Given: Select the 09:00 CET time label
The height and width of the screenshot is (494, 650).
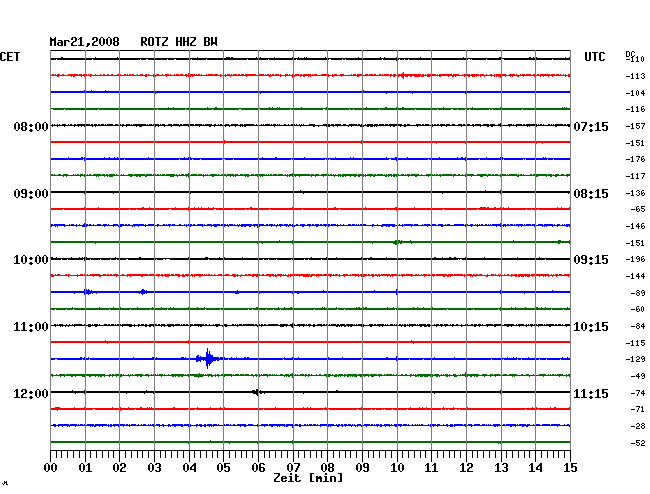Looking at the screenshot, I should pyautogui.click(x=31, y=194).
